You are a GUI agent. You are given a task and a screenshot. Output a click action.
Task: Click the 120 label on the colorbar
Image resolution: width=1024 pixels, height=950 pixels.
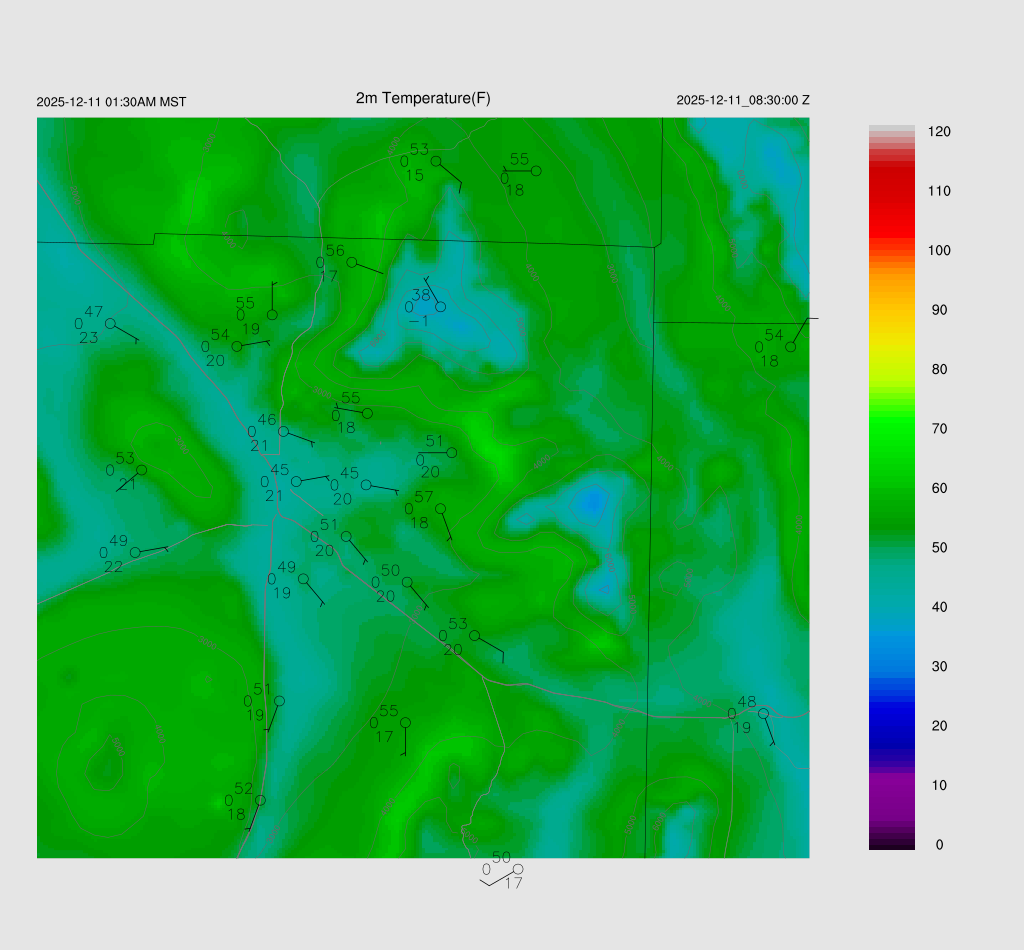(939, 132)
